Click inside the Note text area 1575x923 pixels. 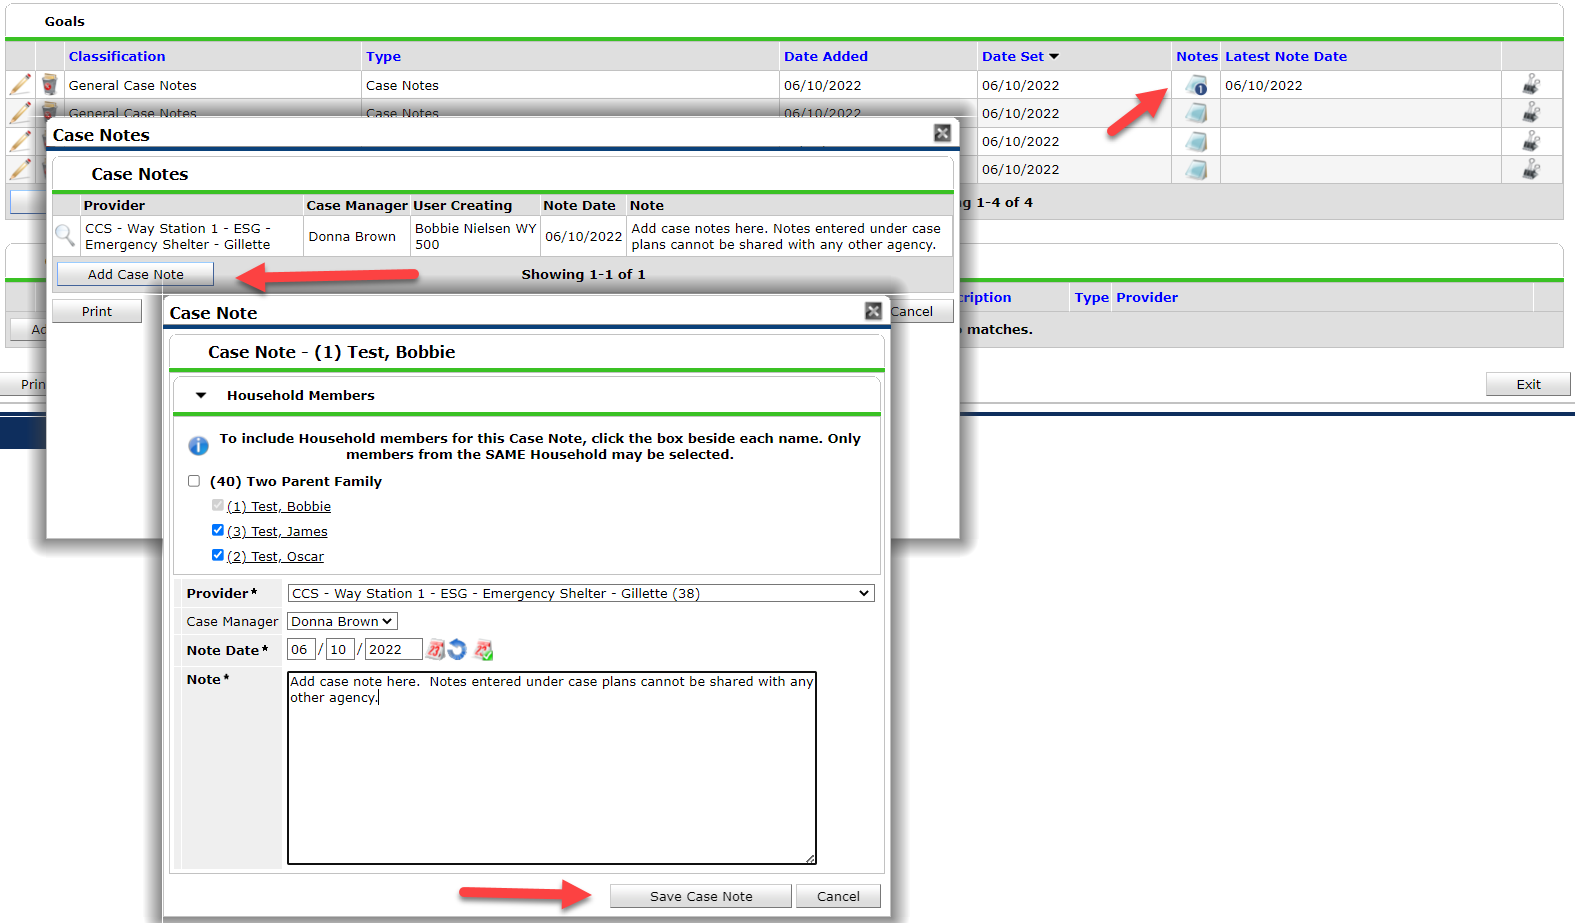coord(552,768)
